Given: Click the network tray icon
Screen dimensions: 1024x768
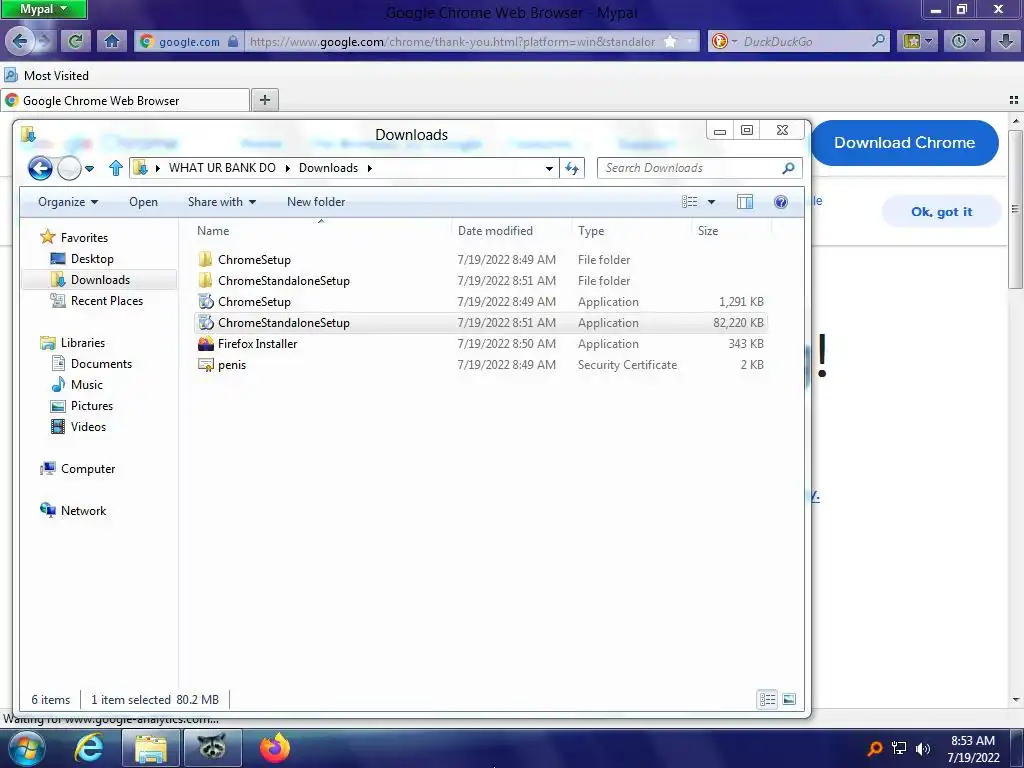Looking at the screenshot, I should (x=899, y=749).
